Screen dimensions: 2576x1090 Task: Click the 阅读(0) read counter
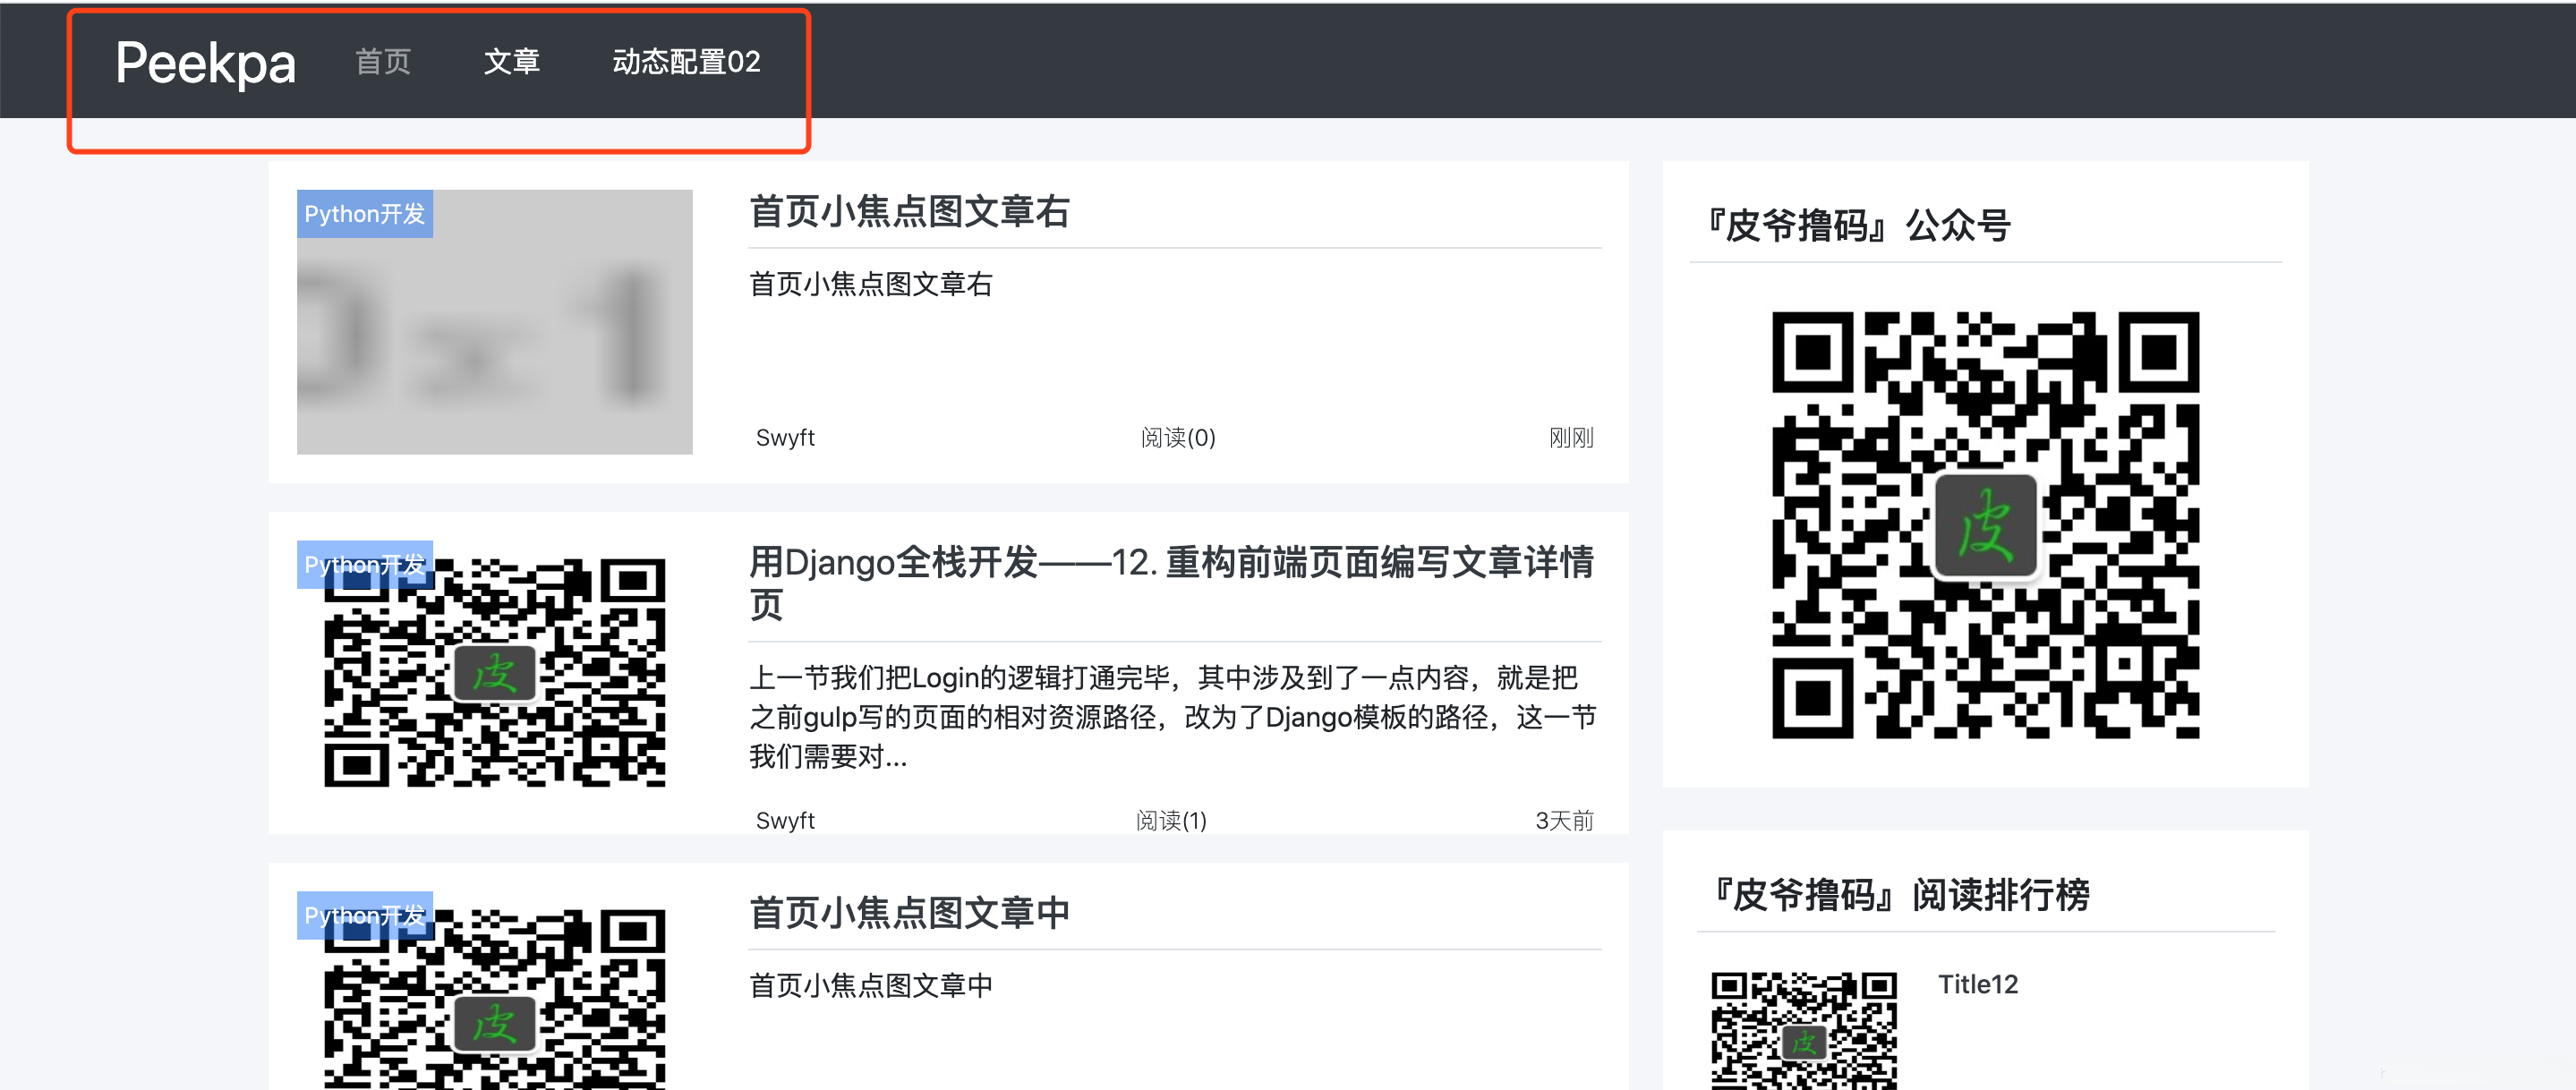1177,437
